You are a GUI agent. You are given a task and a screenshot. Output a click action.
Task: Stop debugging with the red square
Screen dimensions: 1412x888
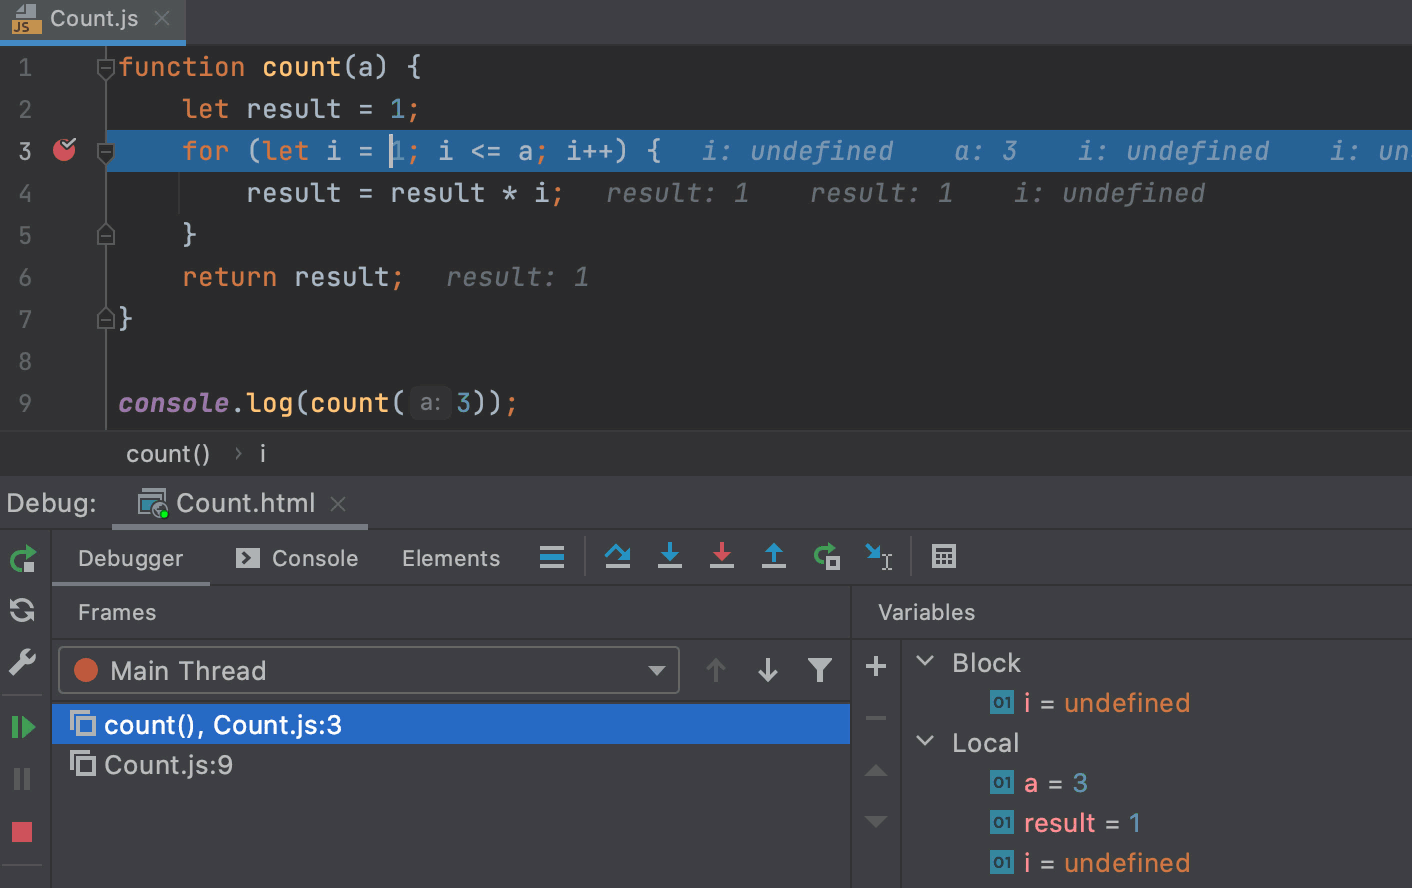22,832
